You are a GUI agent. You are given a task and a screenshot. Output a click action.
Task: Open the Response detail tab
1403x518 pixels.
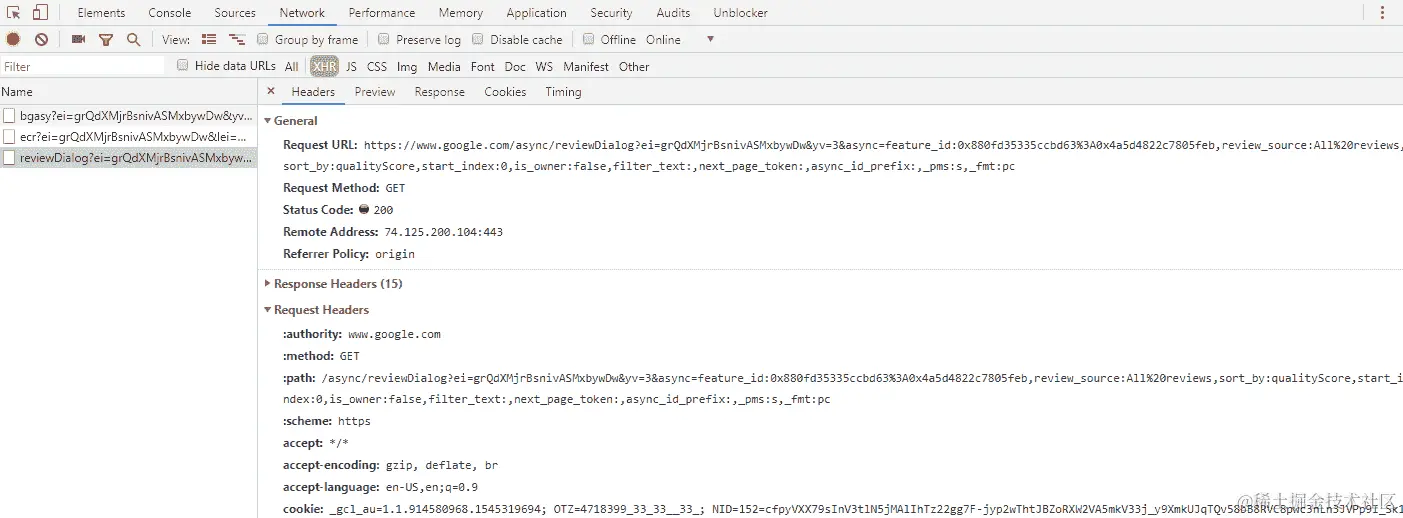tap(440, 92)
